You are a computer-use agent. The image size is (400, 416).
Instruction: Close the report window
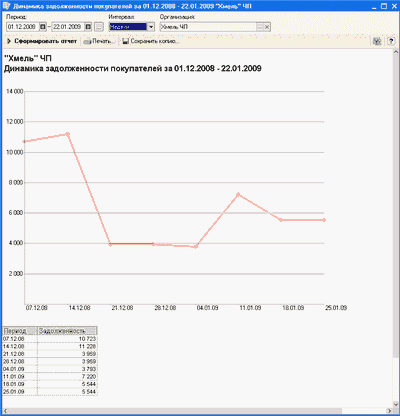[393, 6]
